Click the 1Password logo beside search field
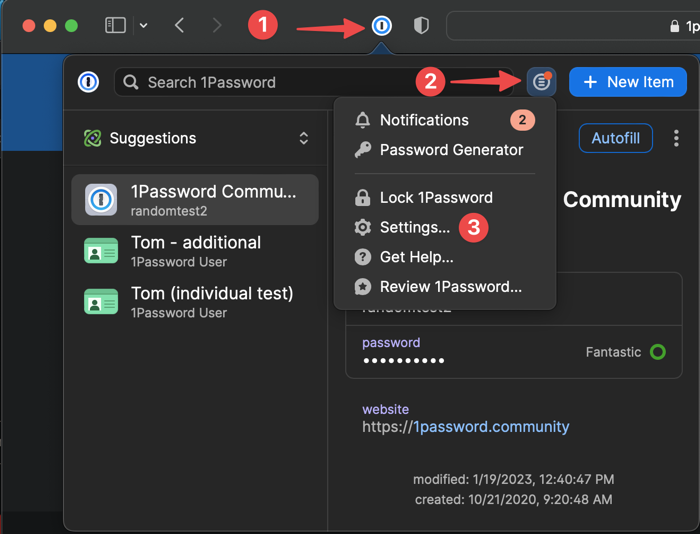This screenshot has width=700, height=534. 89,82
